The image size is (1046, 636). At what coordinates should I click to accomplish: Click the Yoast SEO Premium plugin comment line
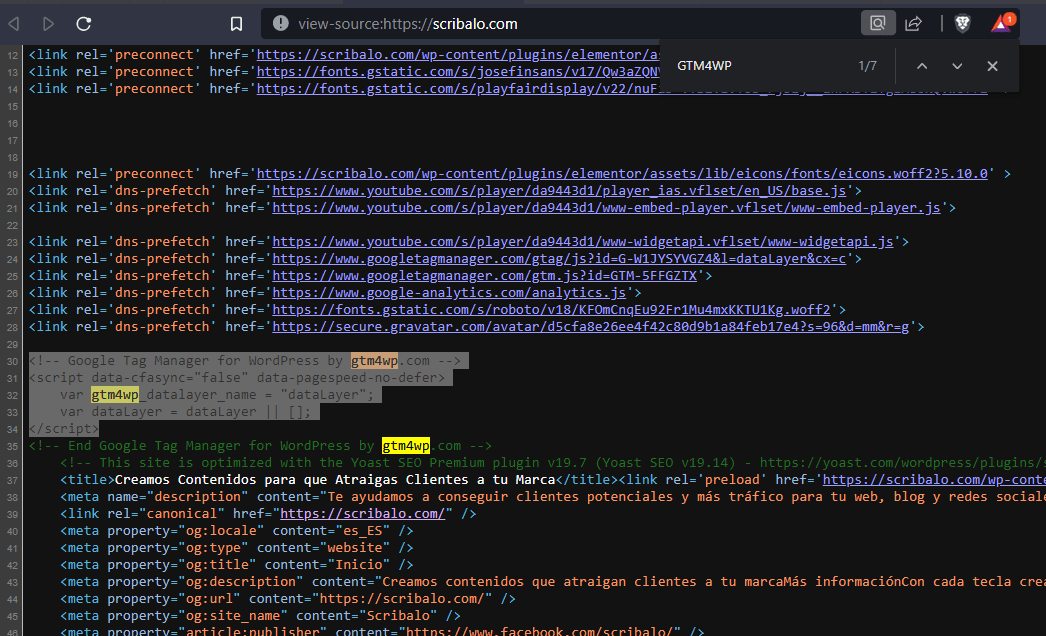[553, 463]
